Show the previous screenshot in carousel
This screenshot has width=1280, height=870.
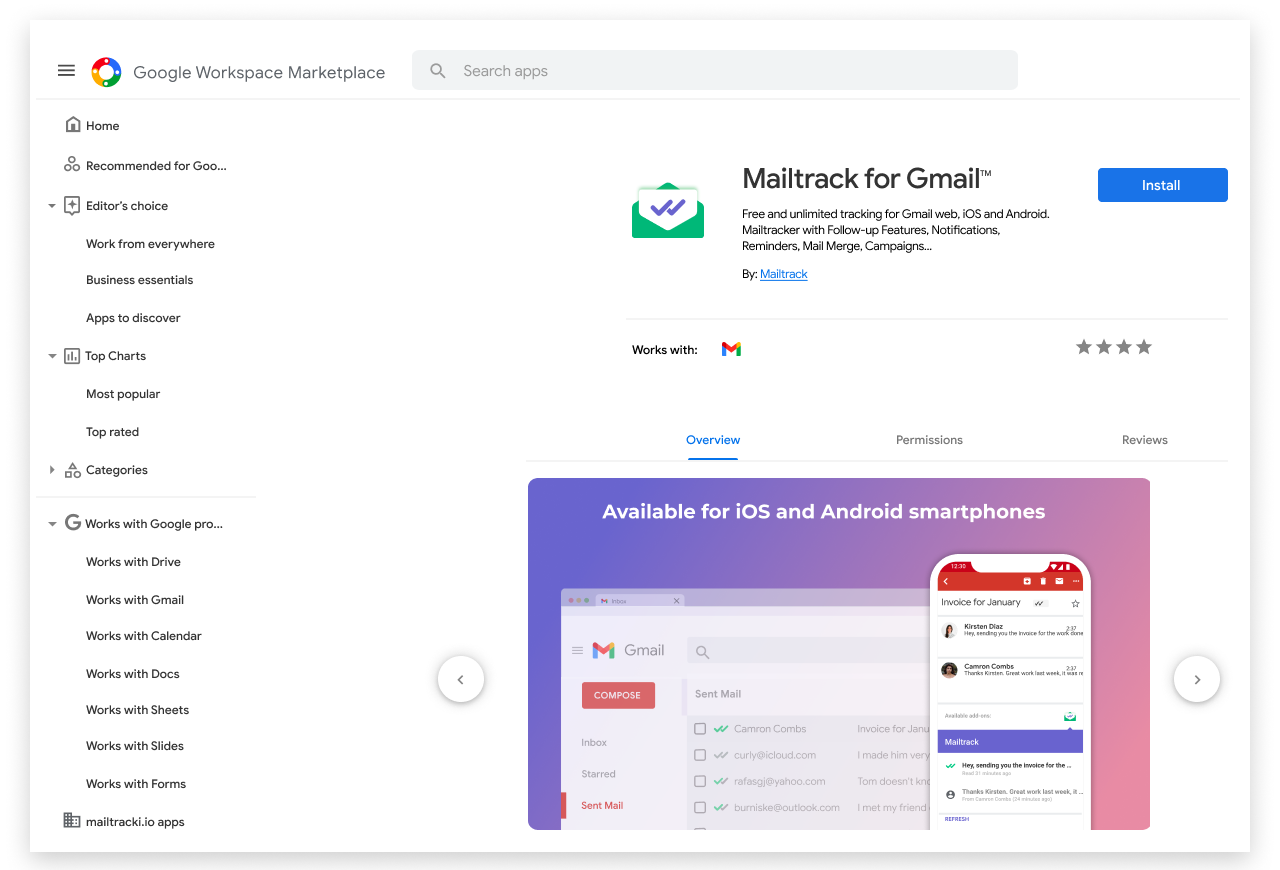click(x=461, y=680)
